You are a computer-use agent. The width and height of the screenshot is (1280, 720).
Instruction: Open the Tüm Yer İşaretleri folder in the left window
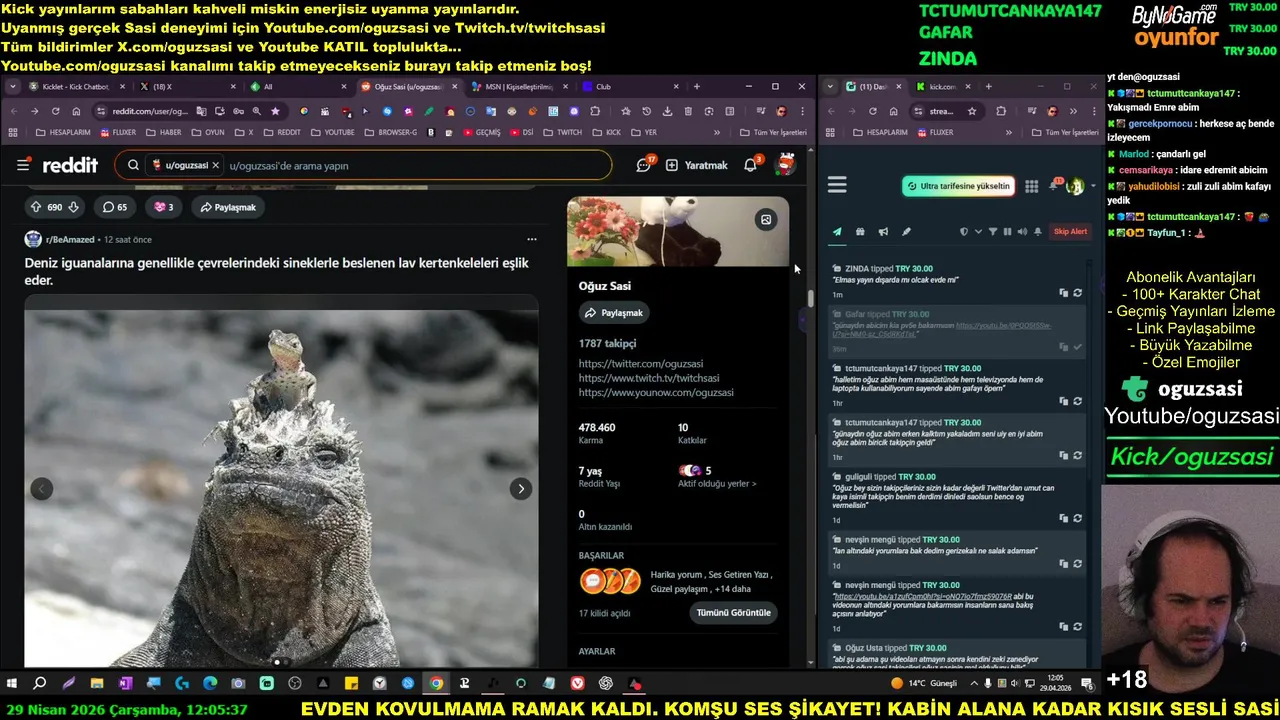point(773,132)
